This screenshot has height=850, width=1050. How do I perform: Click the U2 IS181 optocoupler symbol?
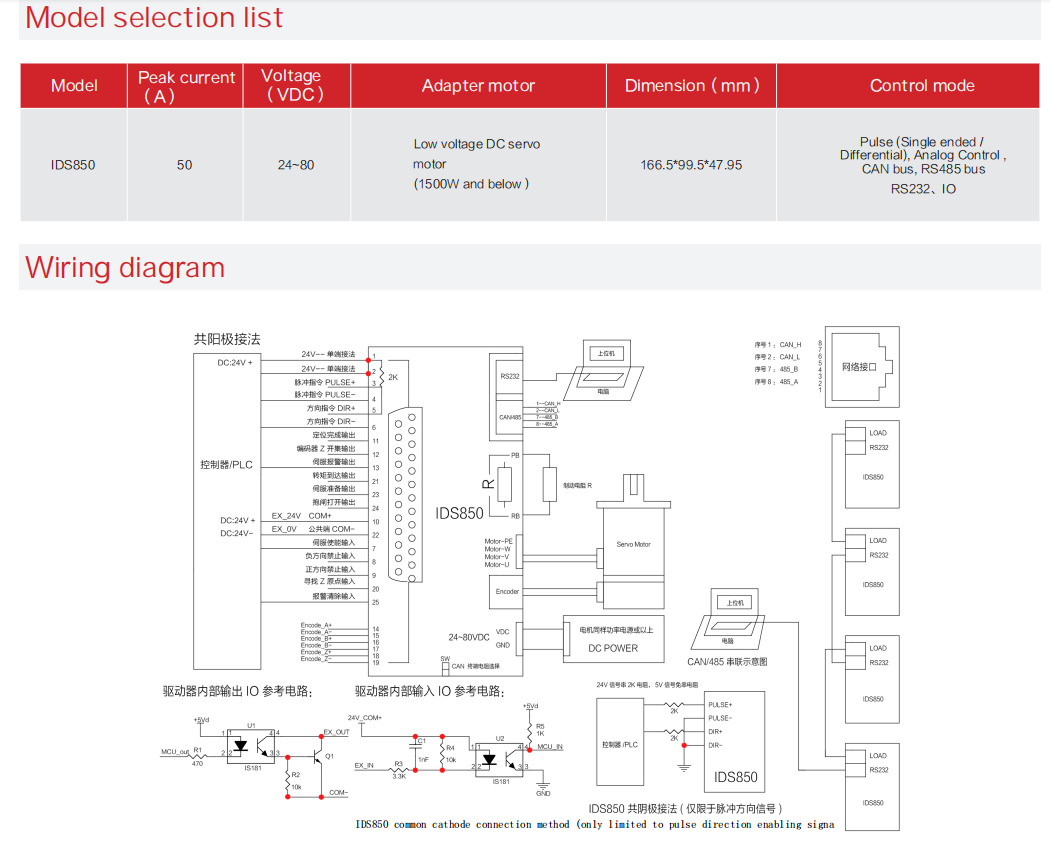pyautogui.click(x=497, y=758)
